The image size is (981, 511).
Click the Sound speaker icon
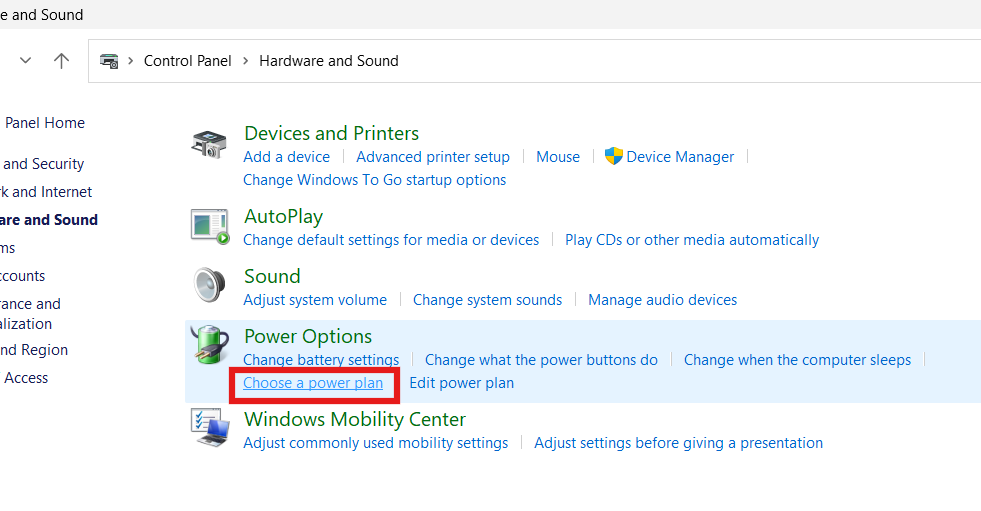click(210, 285)
